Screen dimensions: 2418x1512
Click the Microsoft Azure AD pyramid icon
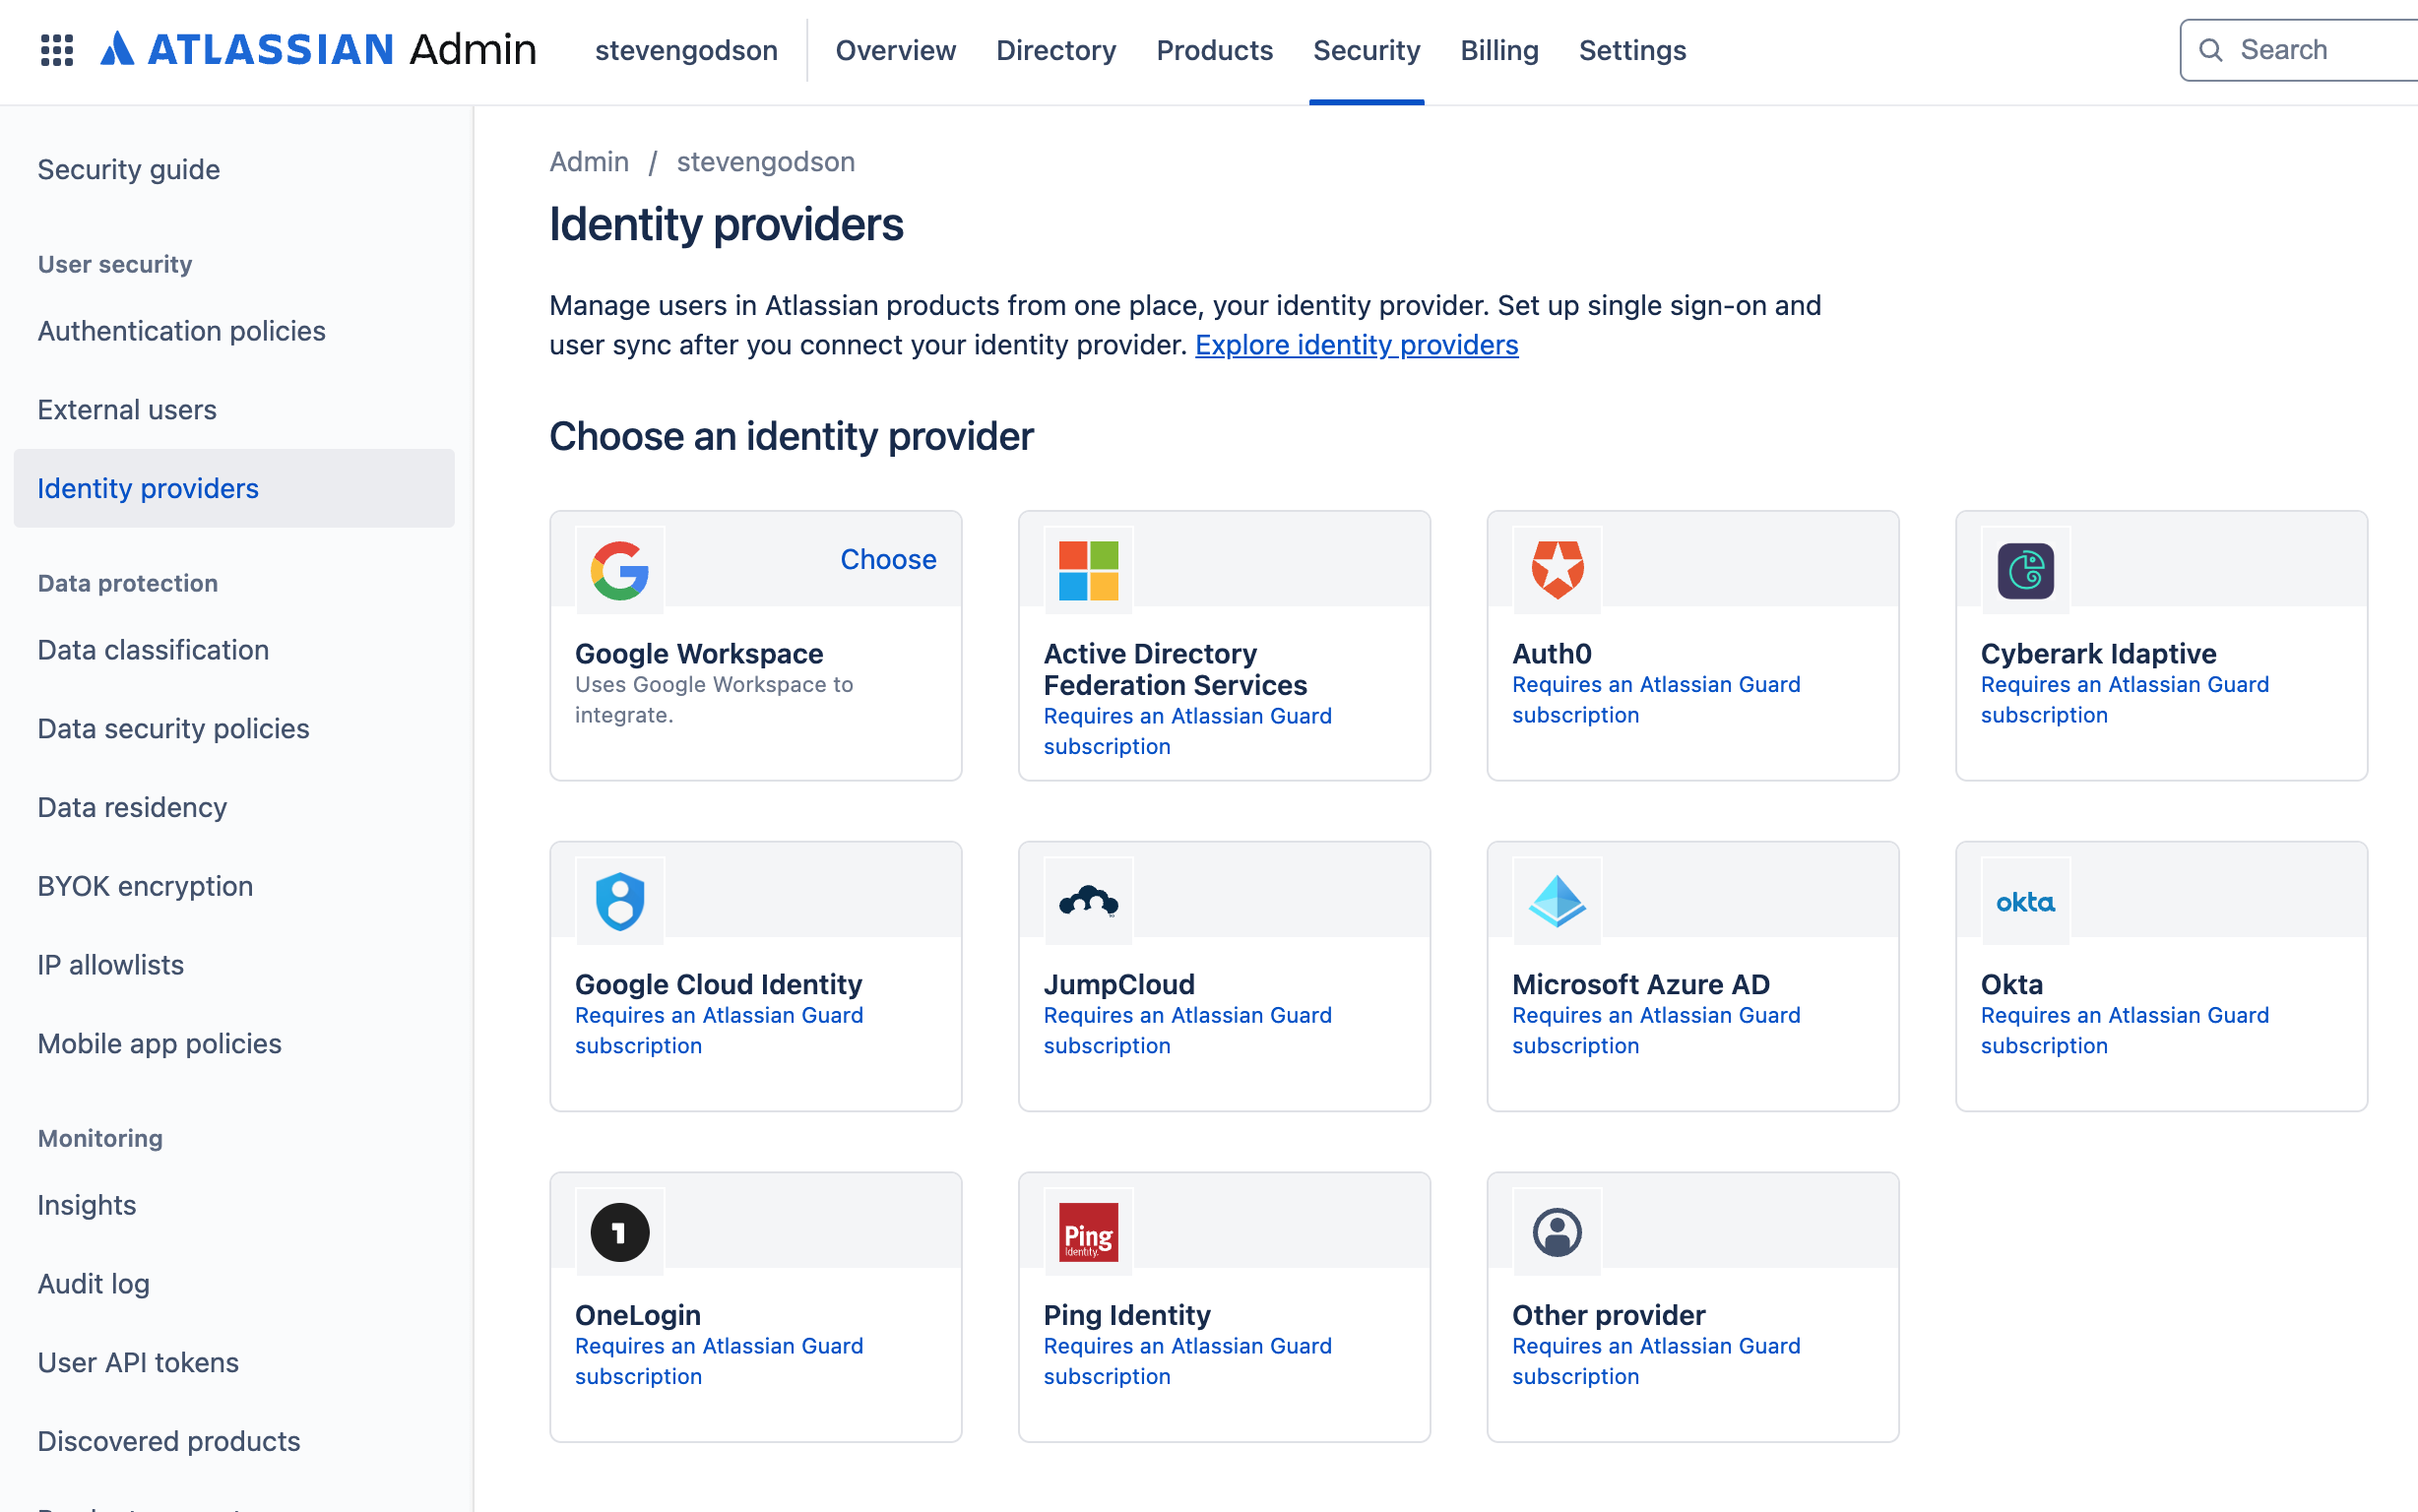pos(1557,901)
